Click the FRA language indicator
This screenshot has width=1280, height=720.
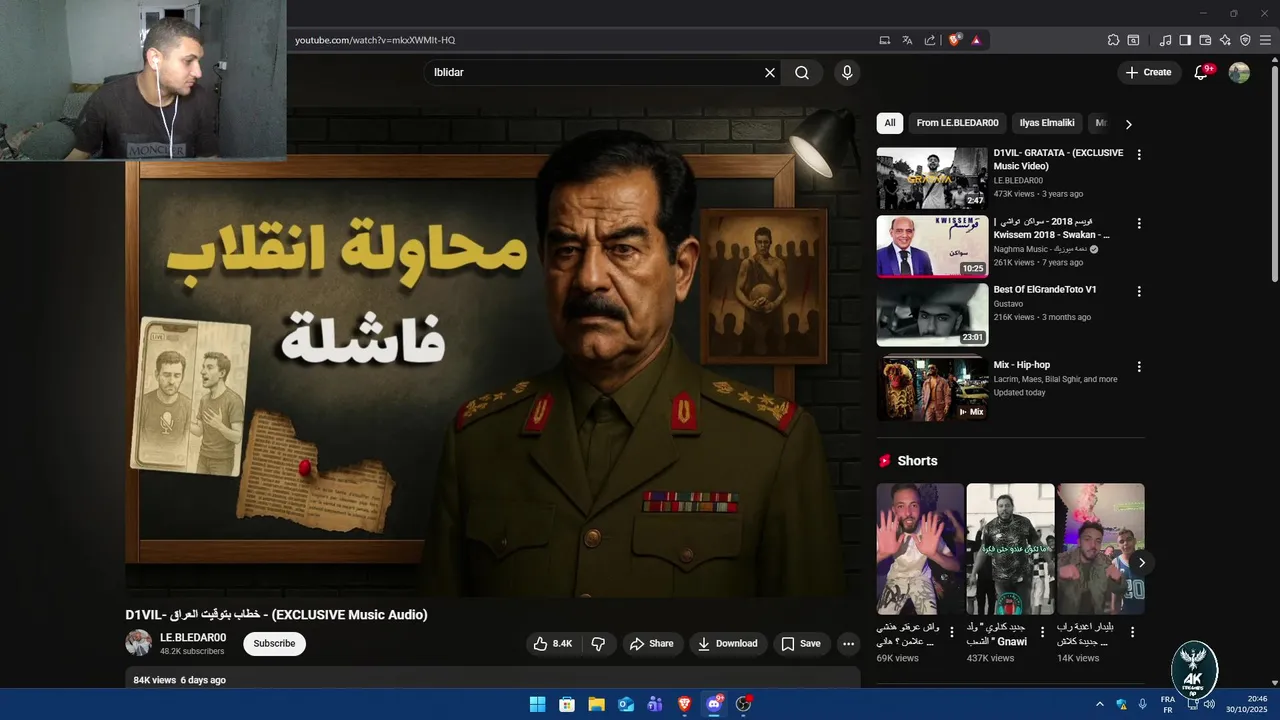point(1168,704)
